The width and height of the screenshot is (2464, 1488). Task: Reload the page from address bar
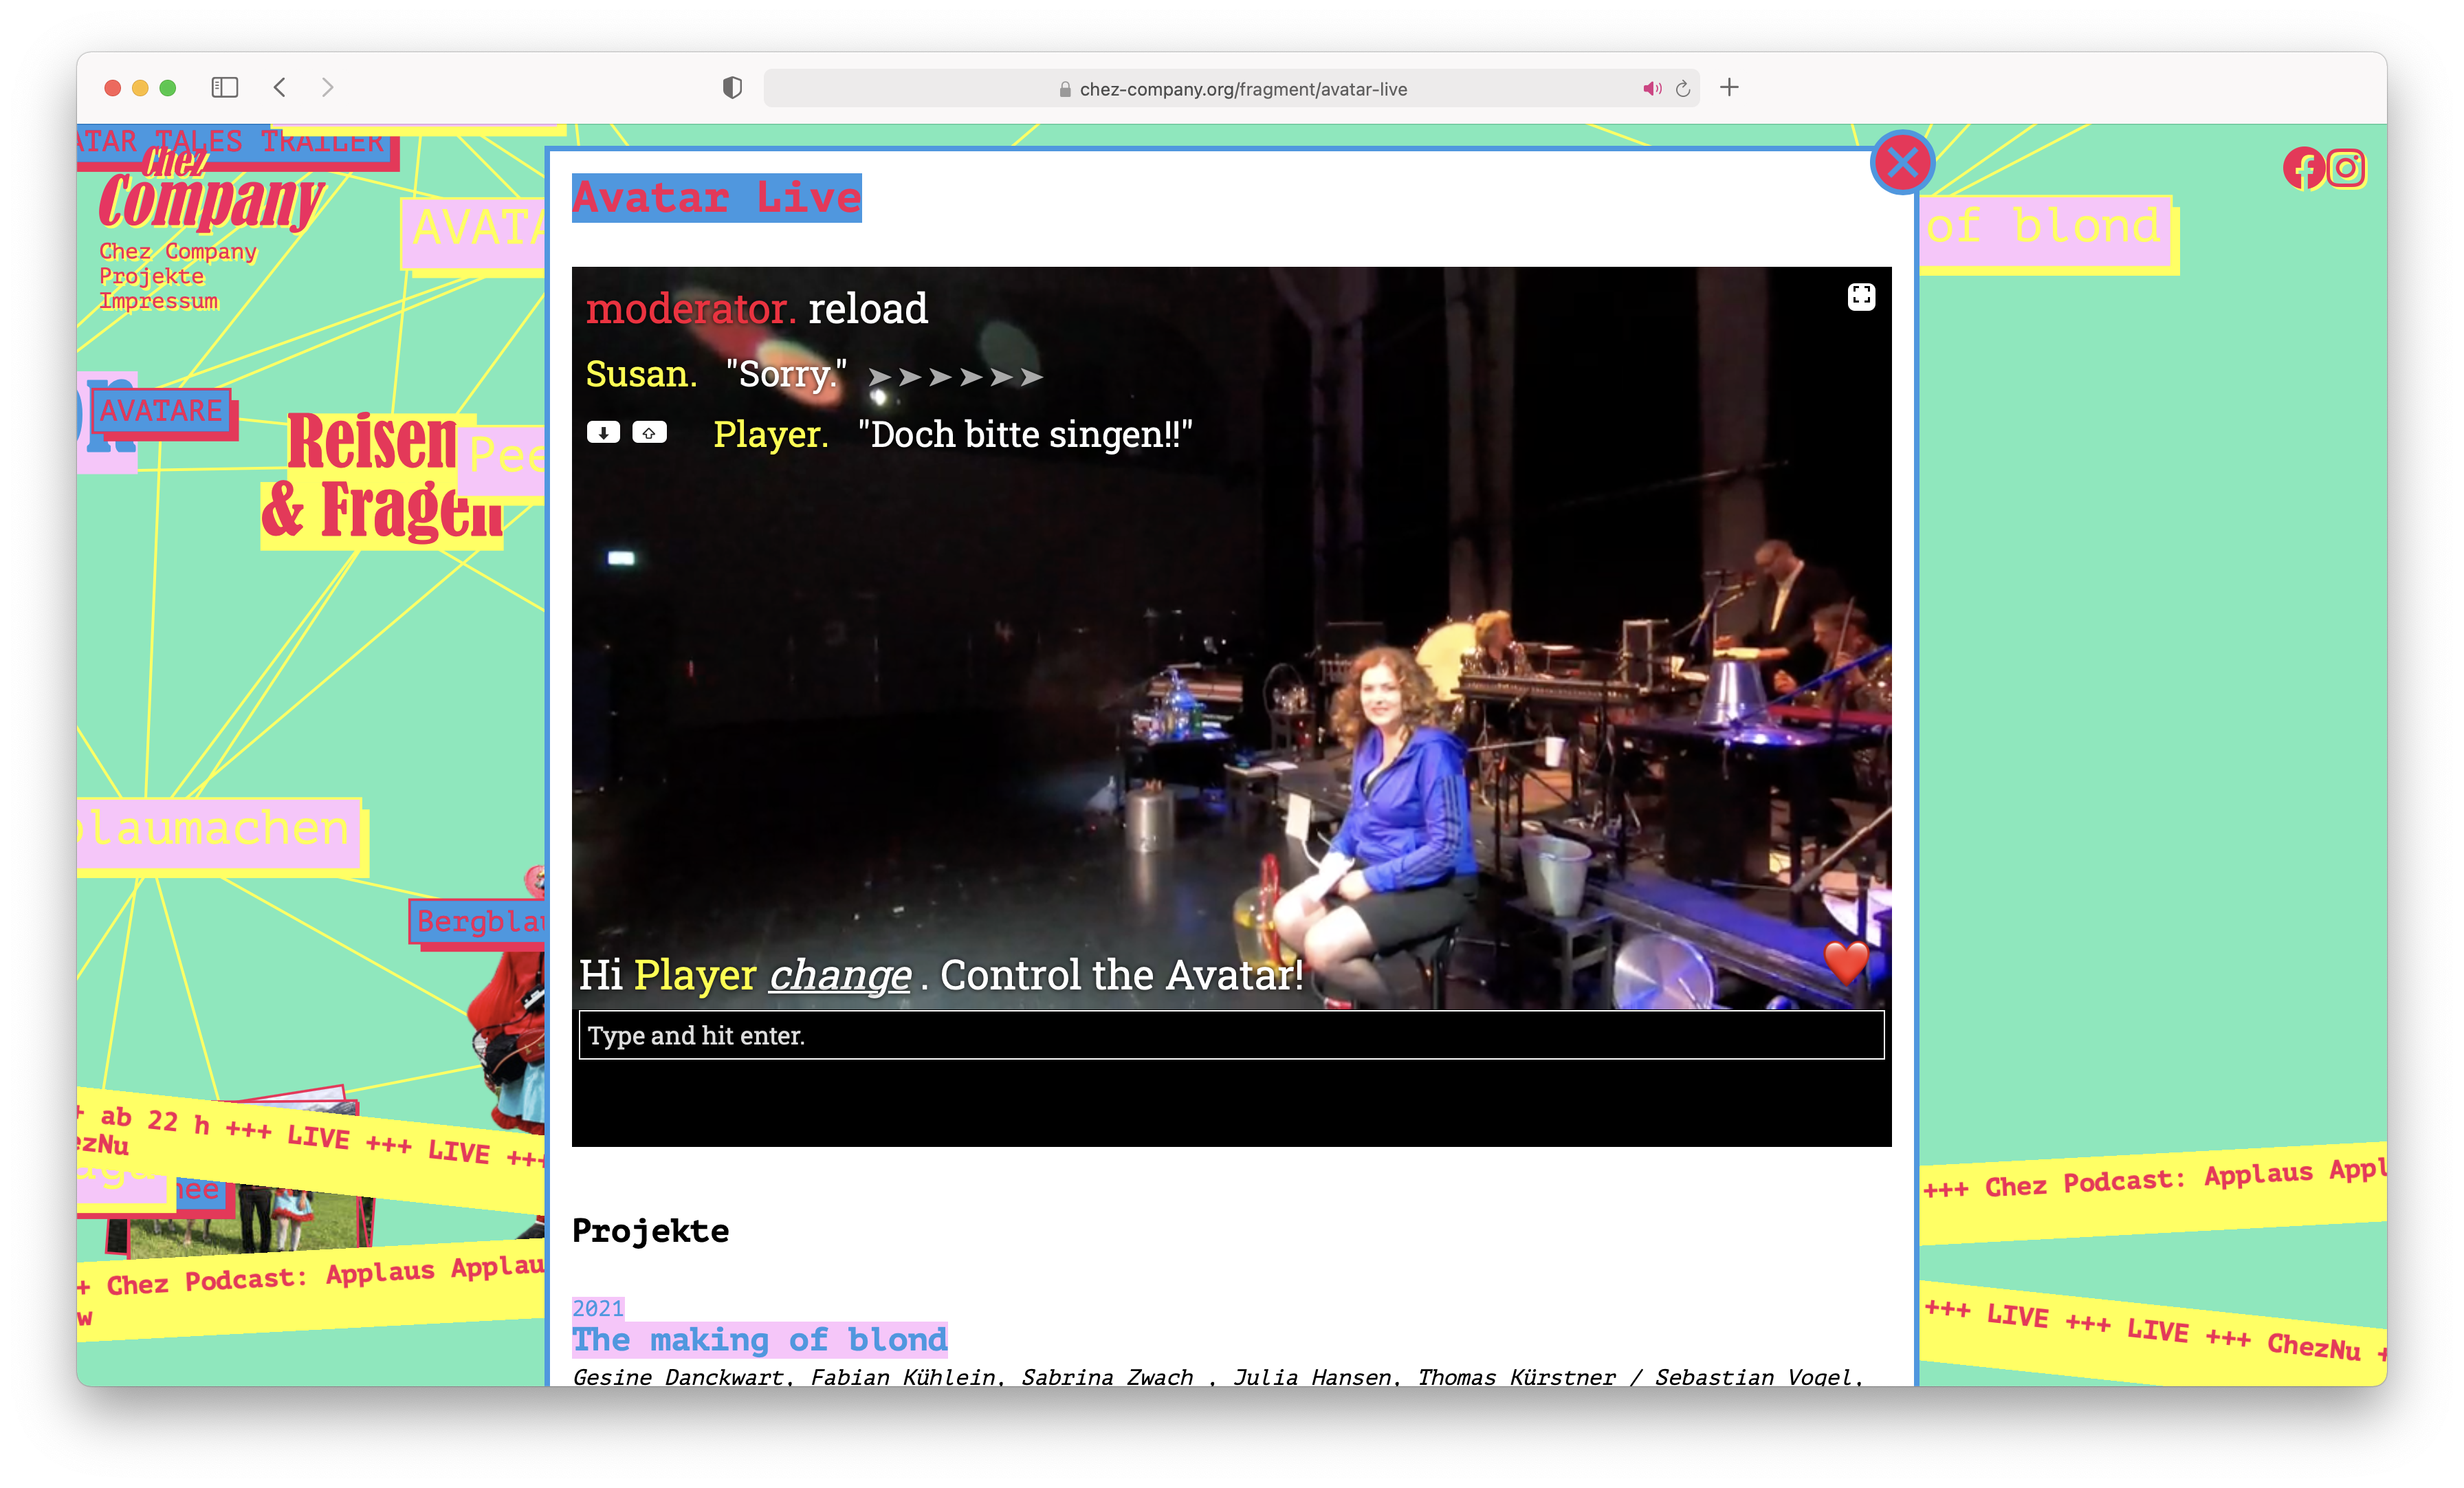[x=1683, y=89]
